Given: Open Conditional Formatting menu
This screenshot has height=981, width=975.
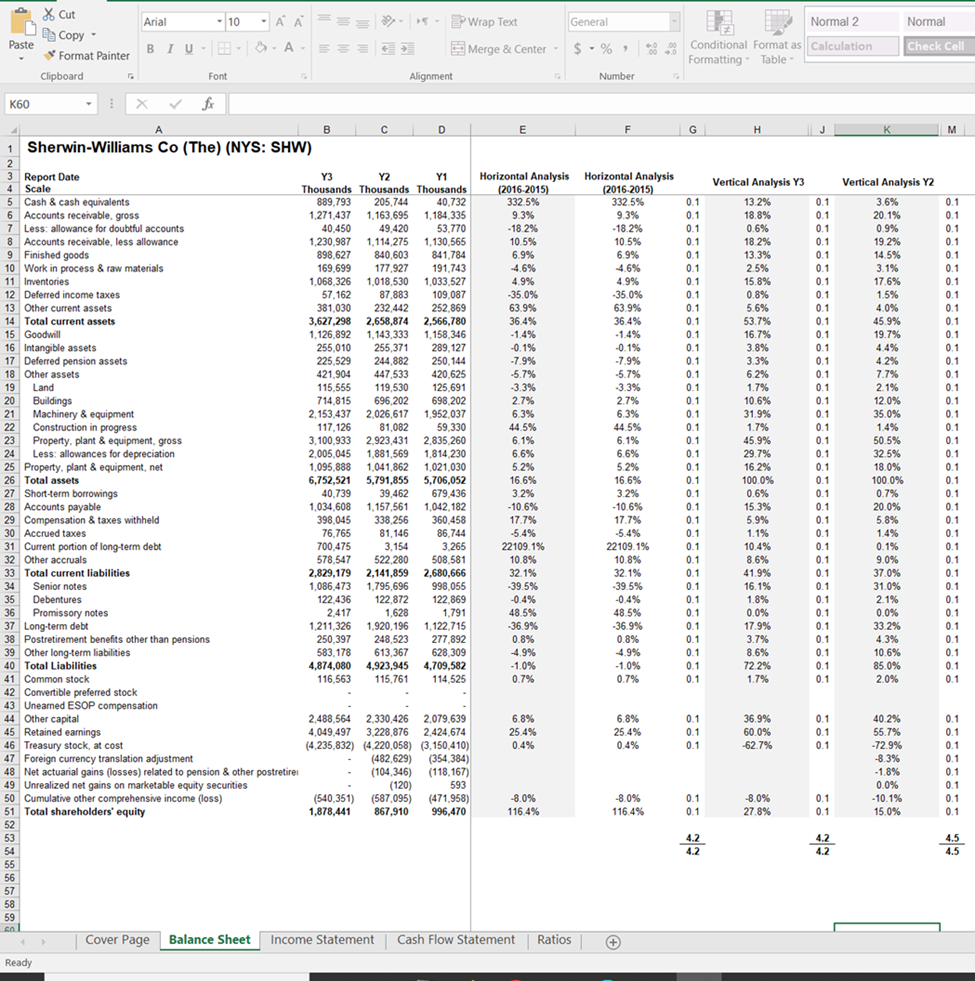Looking at the screenshot, I should click(718, 37).
